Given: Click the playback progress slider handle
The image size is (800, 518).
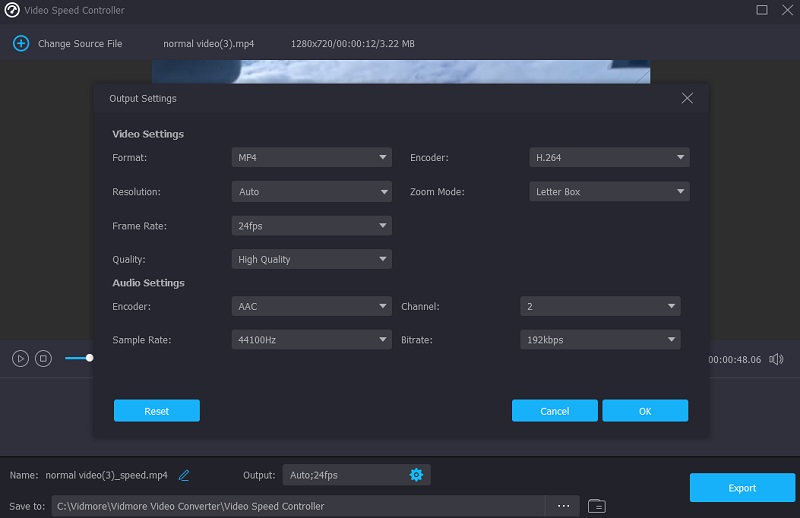Looking at the screenshot, I should [x=89, y=358].
